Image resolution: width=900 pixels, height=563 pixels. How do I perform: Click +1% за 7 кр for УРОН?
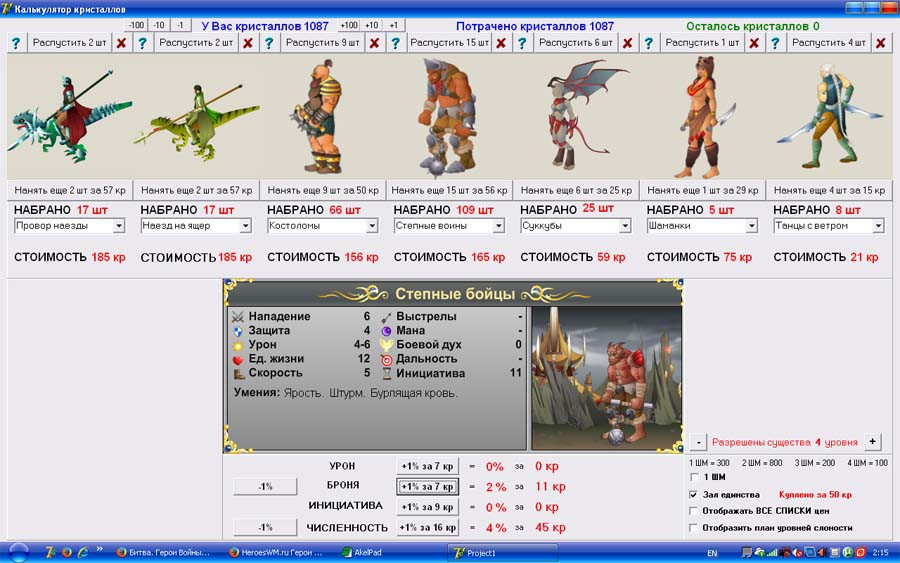click(x=427, y=466)
